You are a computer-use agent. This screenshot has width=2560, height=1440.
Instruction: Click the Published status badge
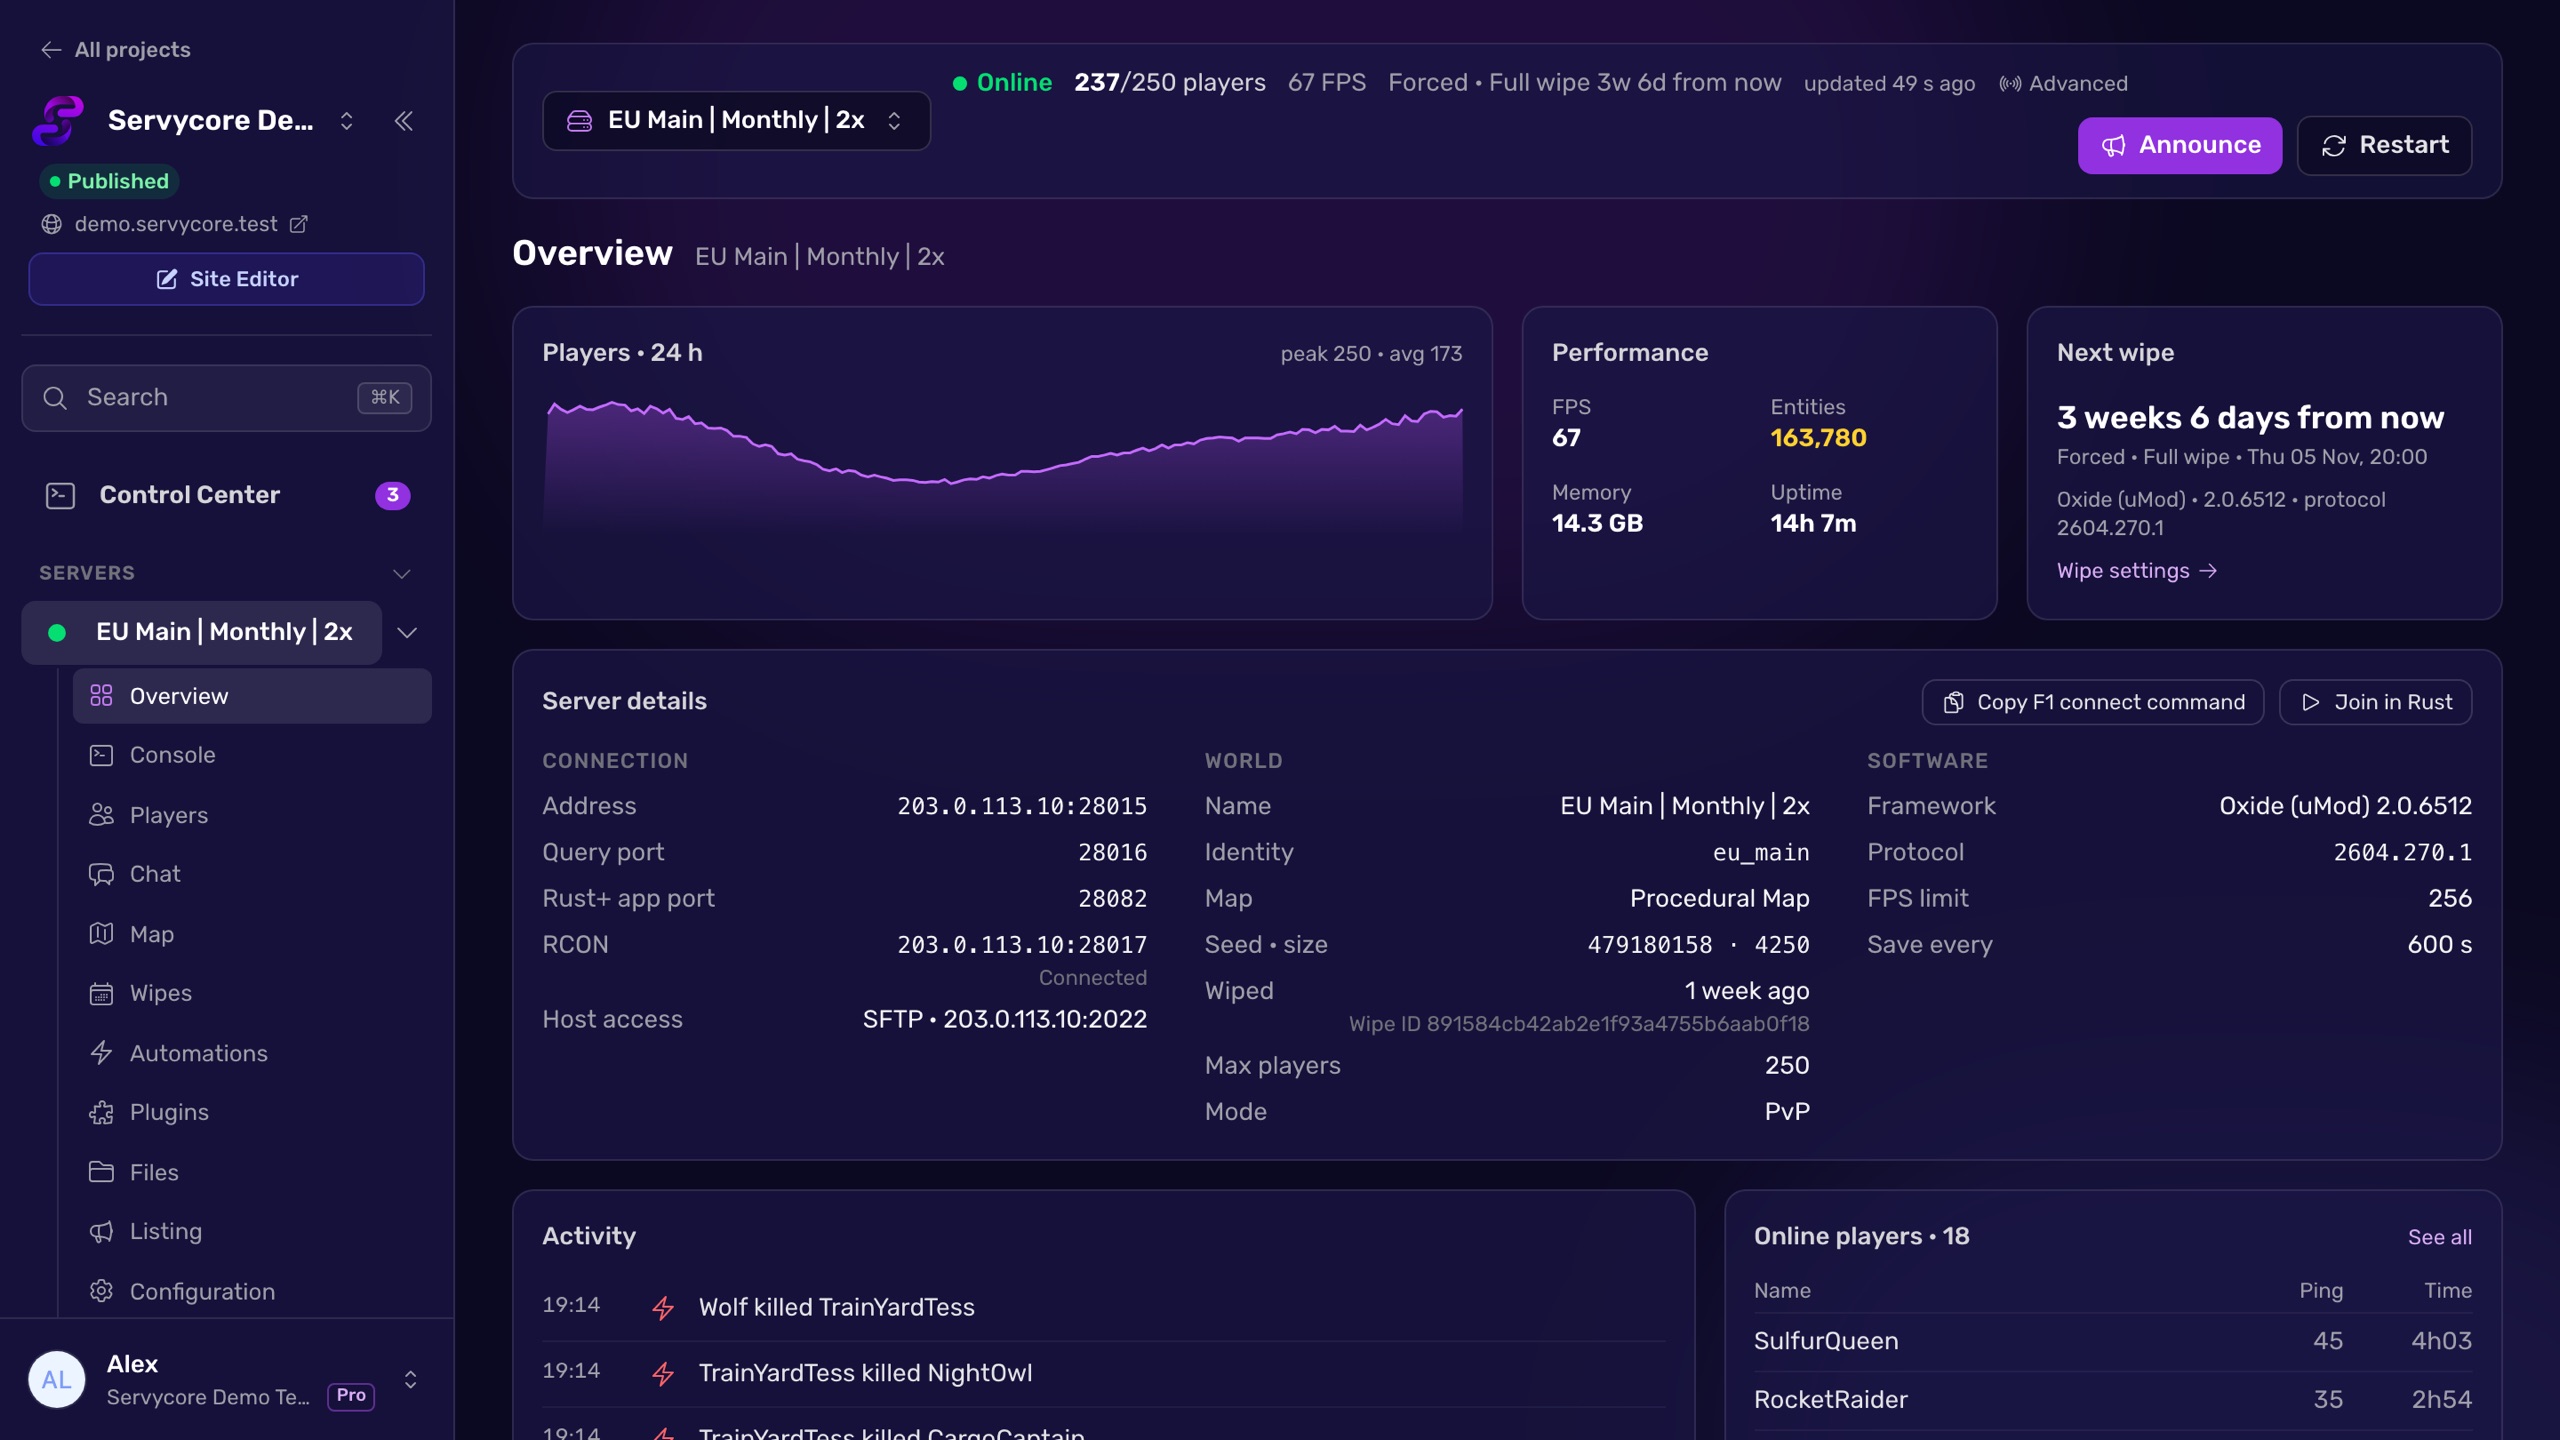click(110, 181)
